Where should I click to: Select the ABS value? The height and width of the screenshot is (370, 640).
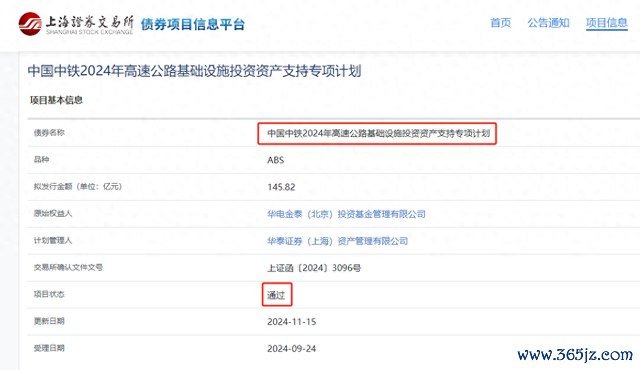(x=276, y=160)
